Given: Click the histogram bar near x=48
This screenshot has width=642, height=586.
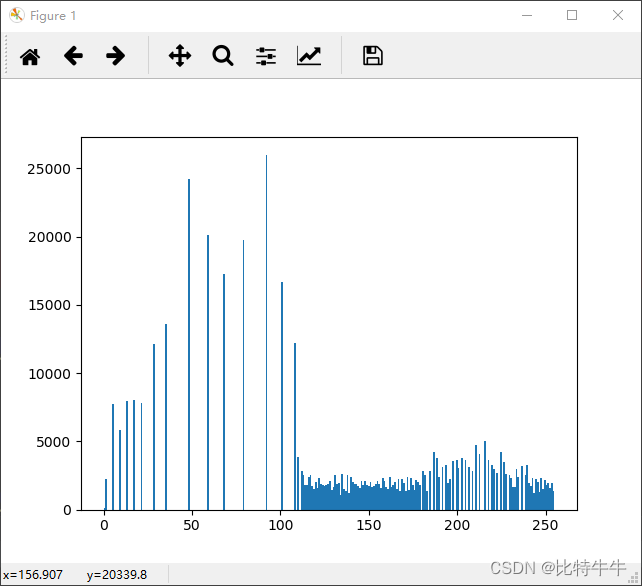Looking at the screenshot, I should (189, 344).
